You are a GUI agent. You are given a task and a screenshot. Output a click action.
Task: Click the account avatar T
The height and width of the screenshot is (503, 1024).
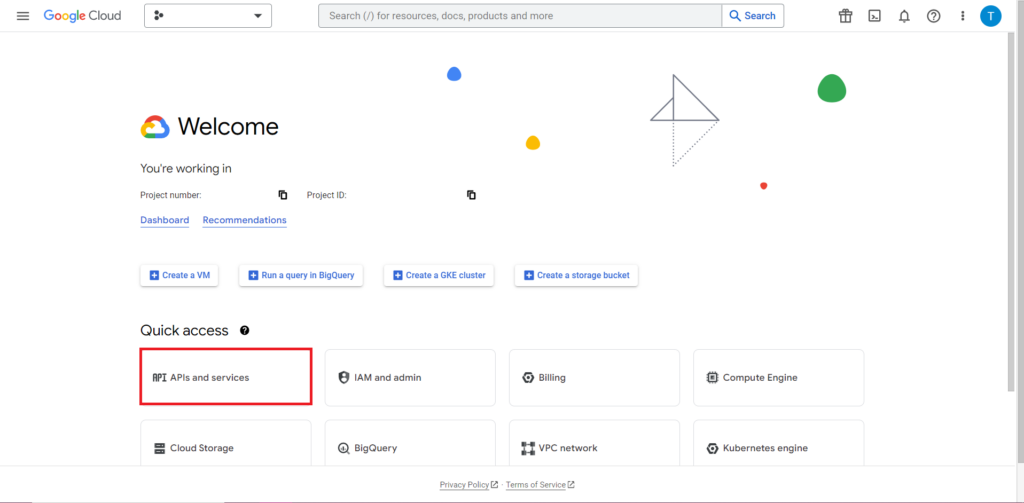(990, 16)
